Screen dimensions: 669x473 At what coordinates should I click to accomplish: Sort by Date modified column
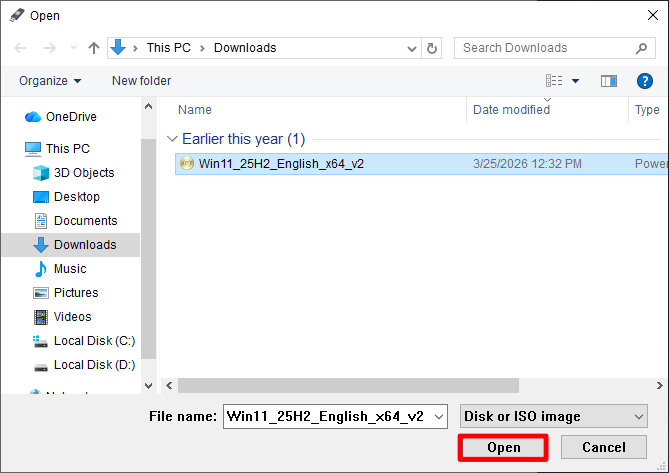point(511,110)
